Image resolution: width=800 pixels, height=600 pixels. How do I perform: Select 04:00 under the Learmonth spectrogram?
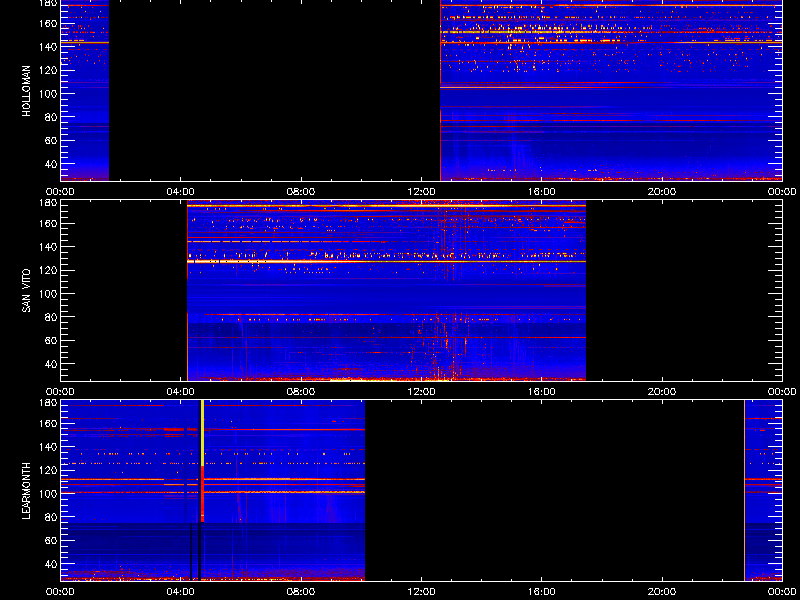[181, 592]
